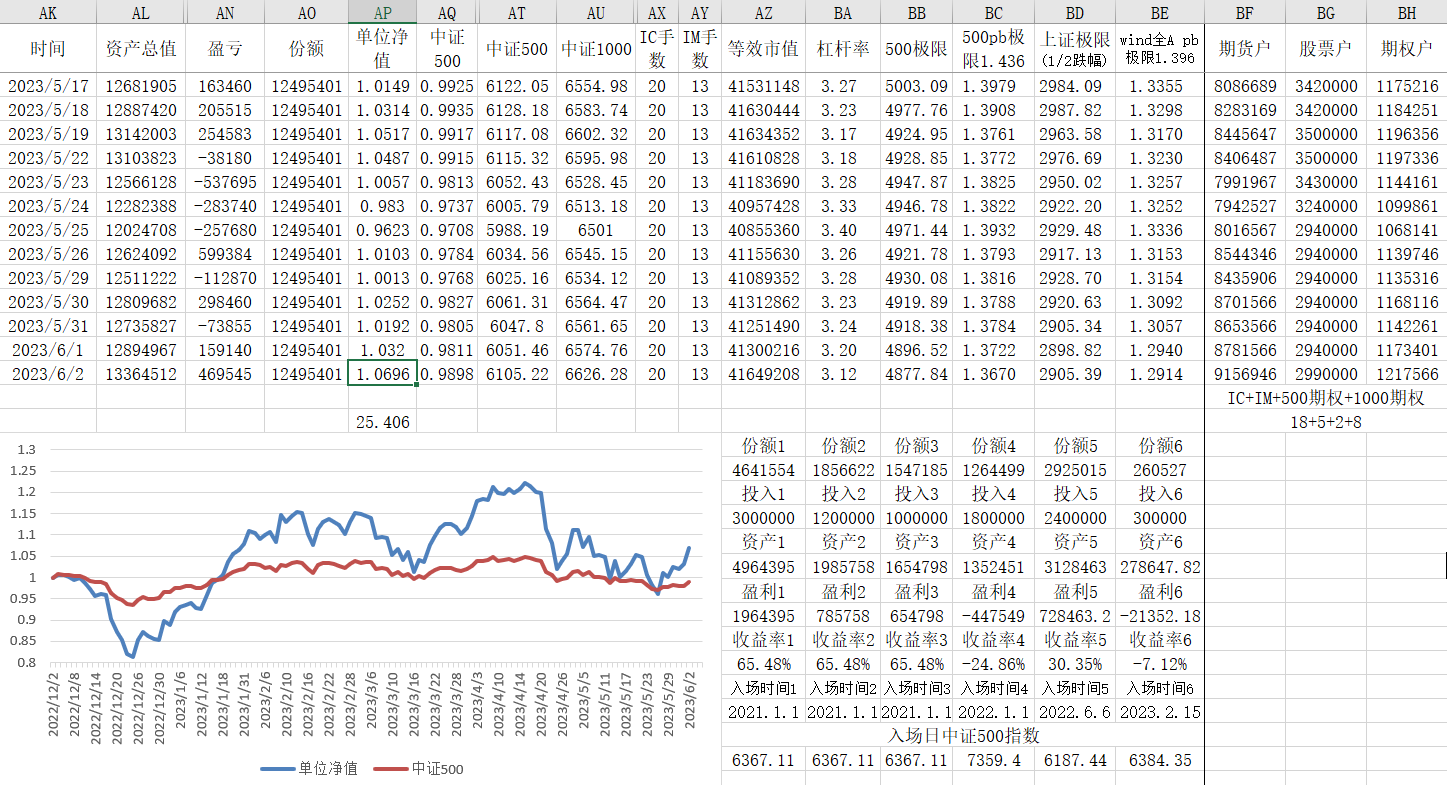This screenshot has height=785, width=1447.
Task: Select the 上证极限 header cell
Action: click(x=1076, y=49)
